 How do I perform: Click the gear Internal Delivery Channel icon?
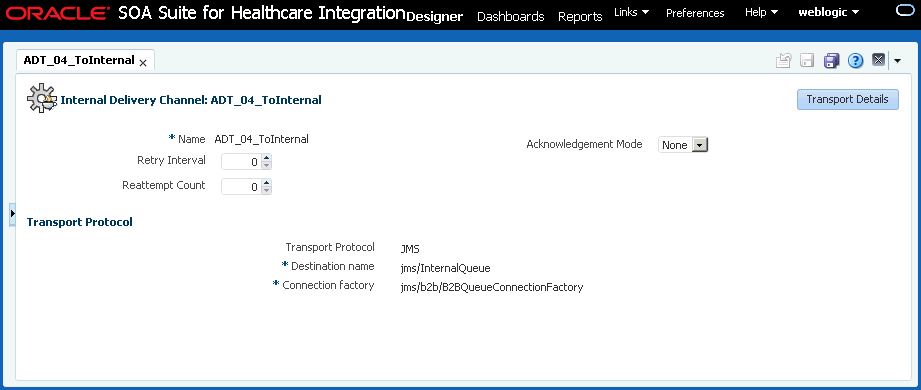41,98
